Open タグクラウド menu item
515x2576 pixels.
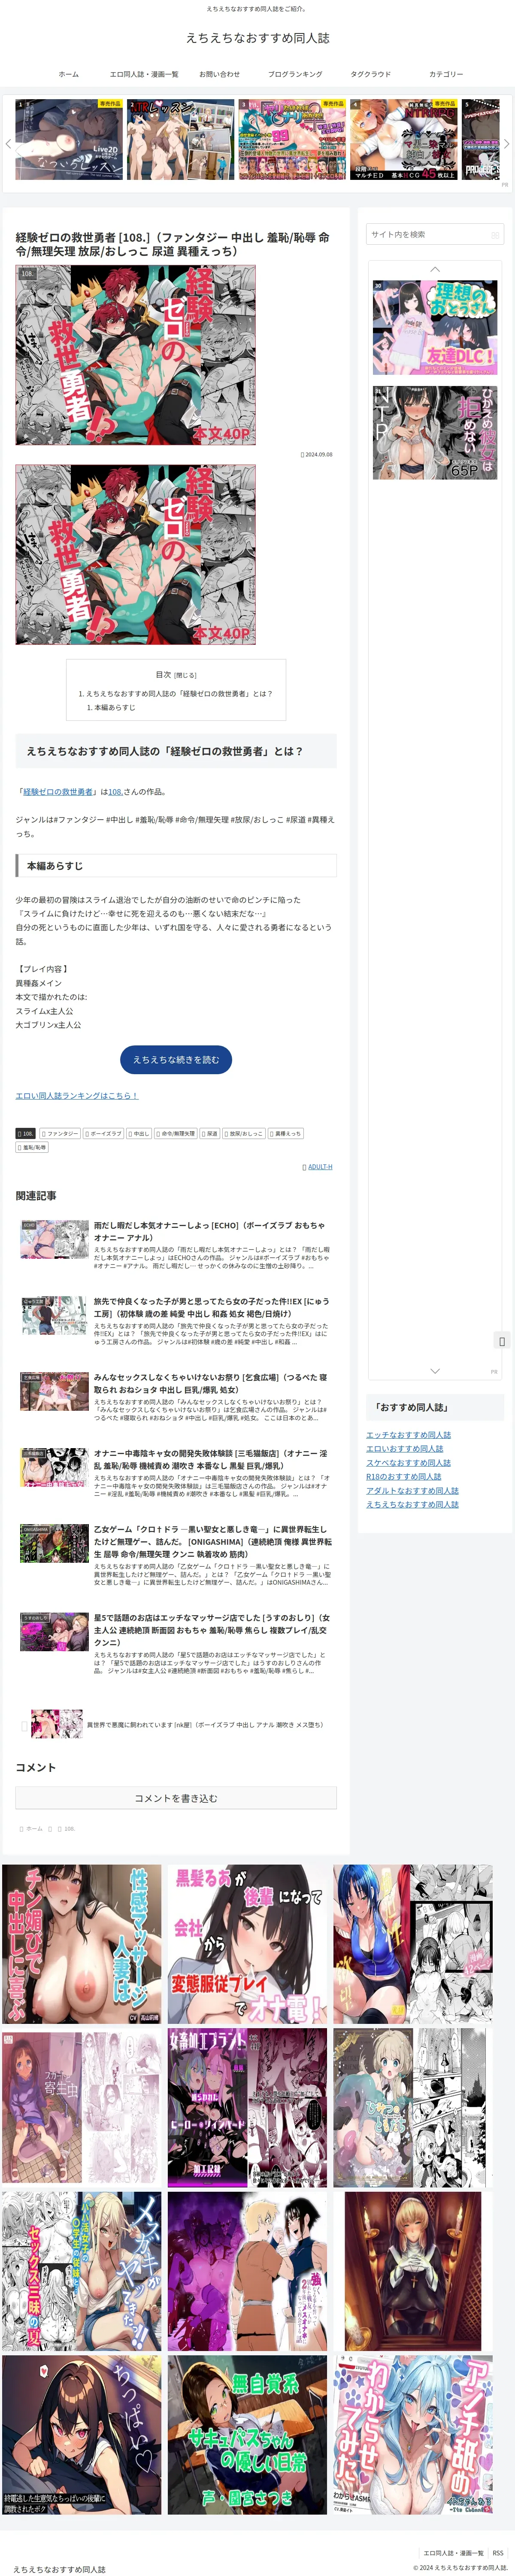(370, 74)
